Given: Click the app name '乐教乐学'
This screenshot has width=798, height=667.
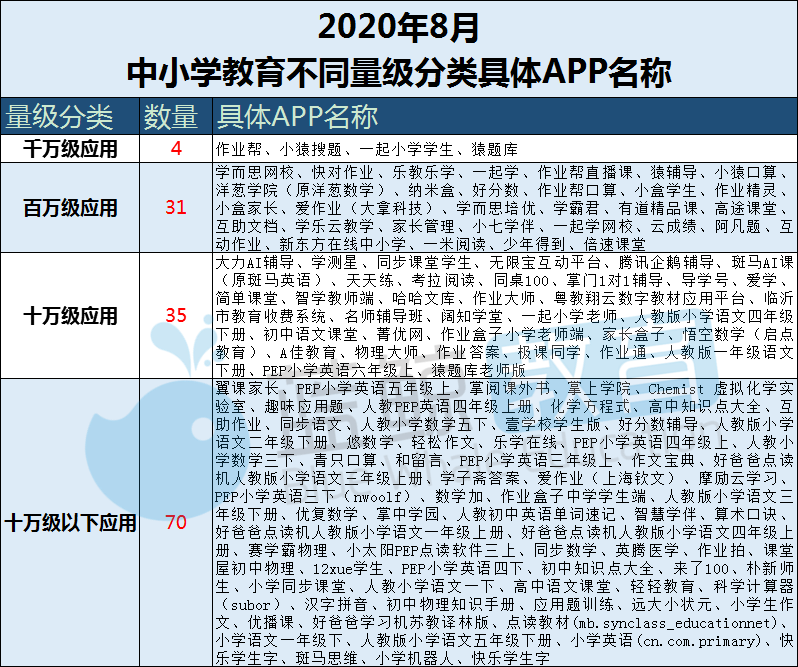Looking at the screenshot, I should (423, 172).
